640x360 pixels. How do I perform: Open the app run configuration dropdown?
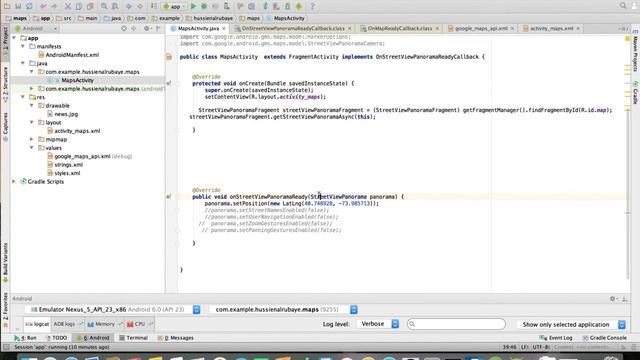pyautogui.click(x=174, y=6)
